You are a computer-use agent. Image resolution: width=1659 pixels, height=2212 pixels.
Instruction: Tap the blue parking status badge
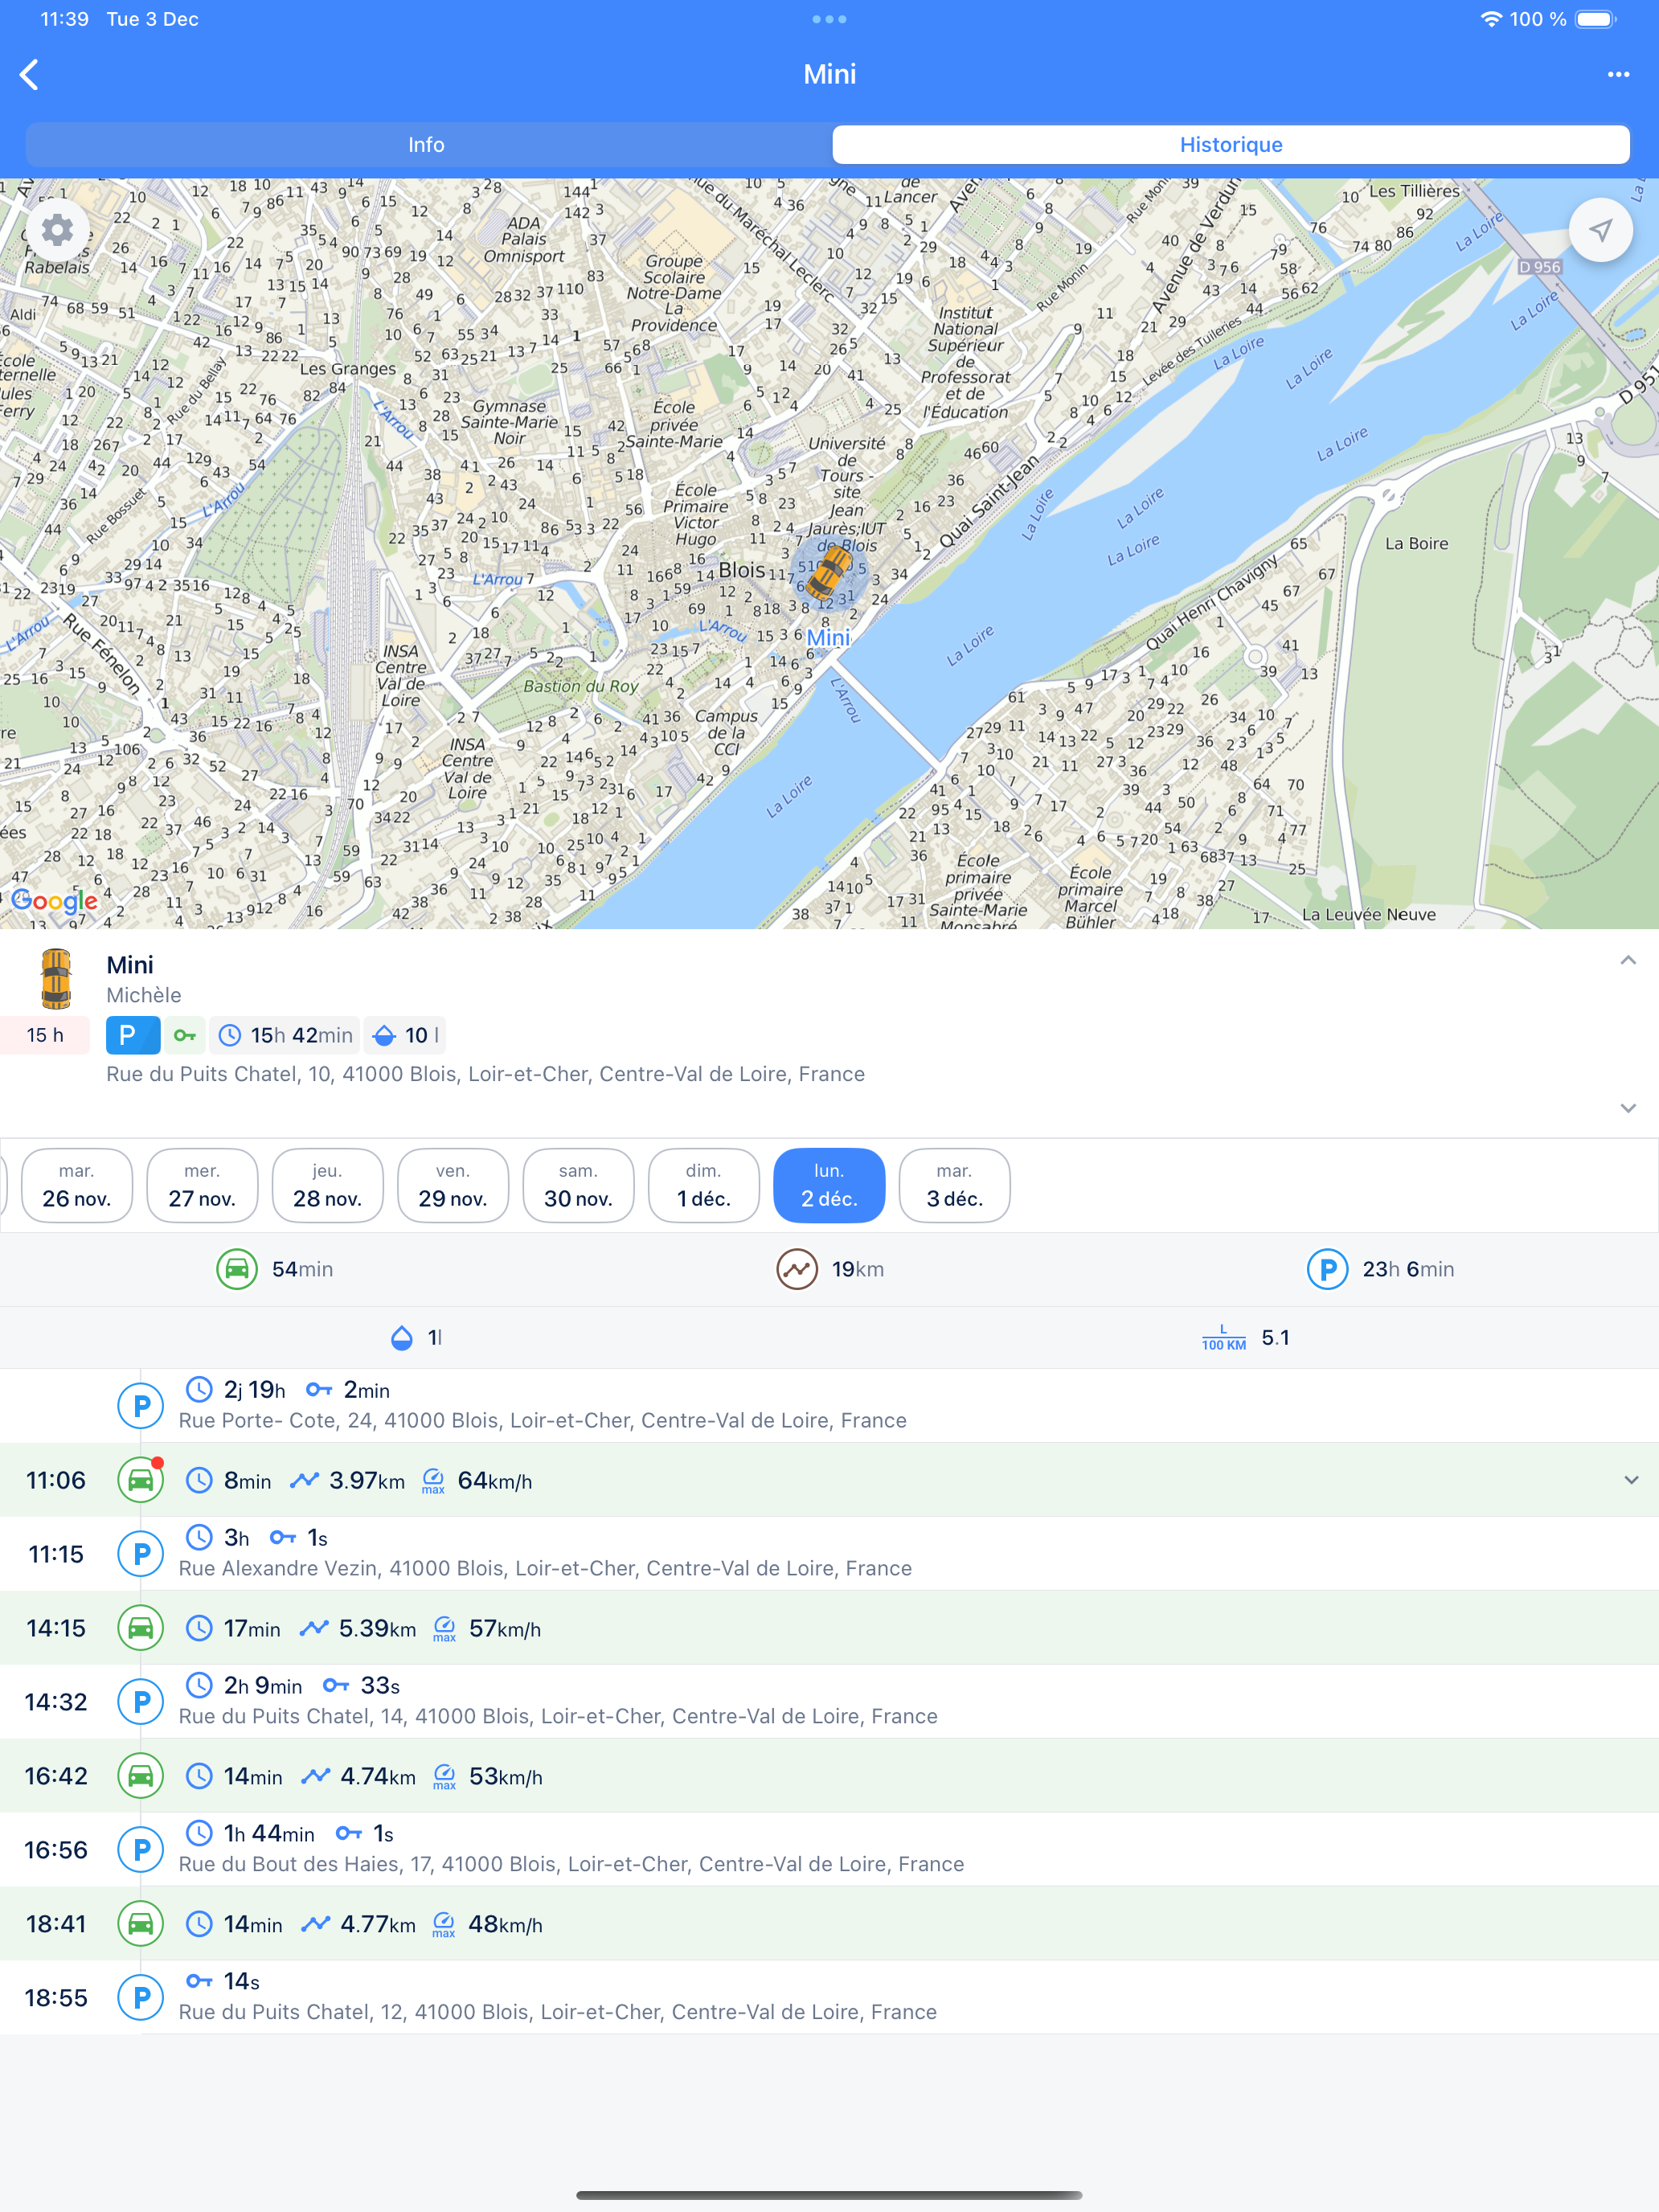[x=133, y=1035]
